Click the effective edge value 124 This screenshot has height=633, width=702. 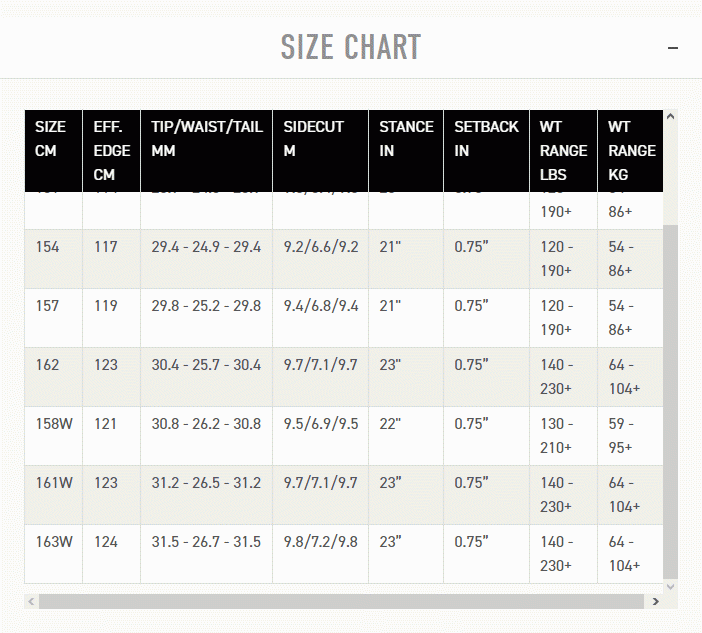pyautogui.click(x=106, y=542)
